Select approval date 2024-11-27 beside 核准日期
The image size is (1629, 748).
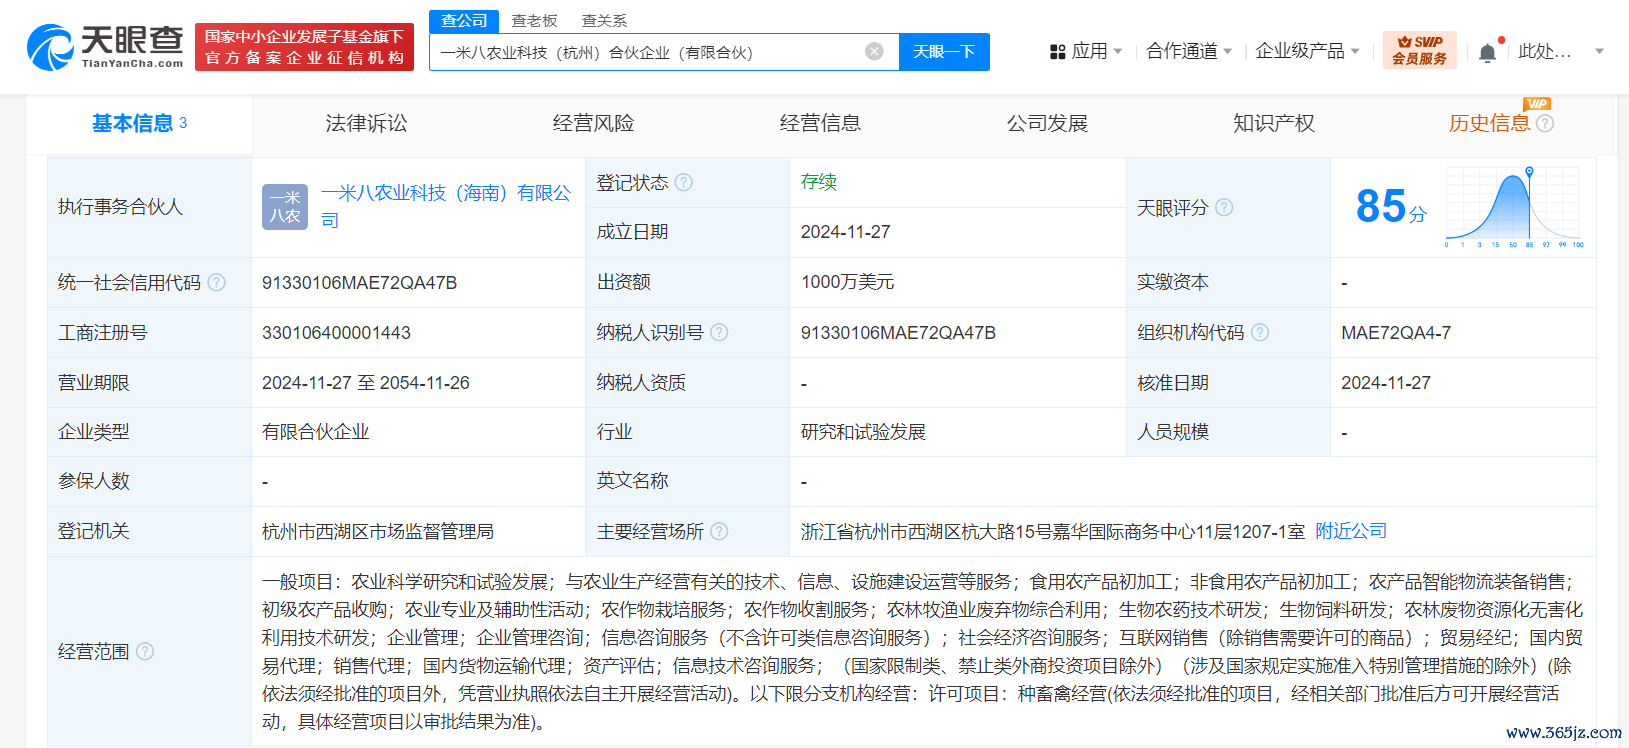[x=1385, y=383]
